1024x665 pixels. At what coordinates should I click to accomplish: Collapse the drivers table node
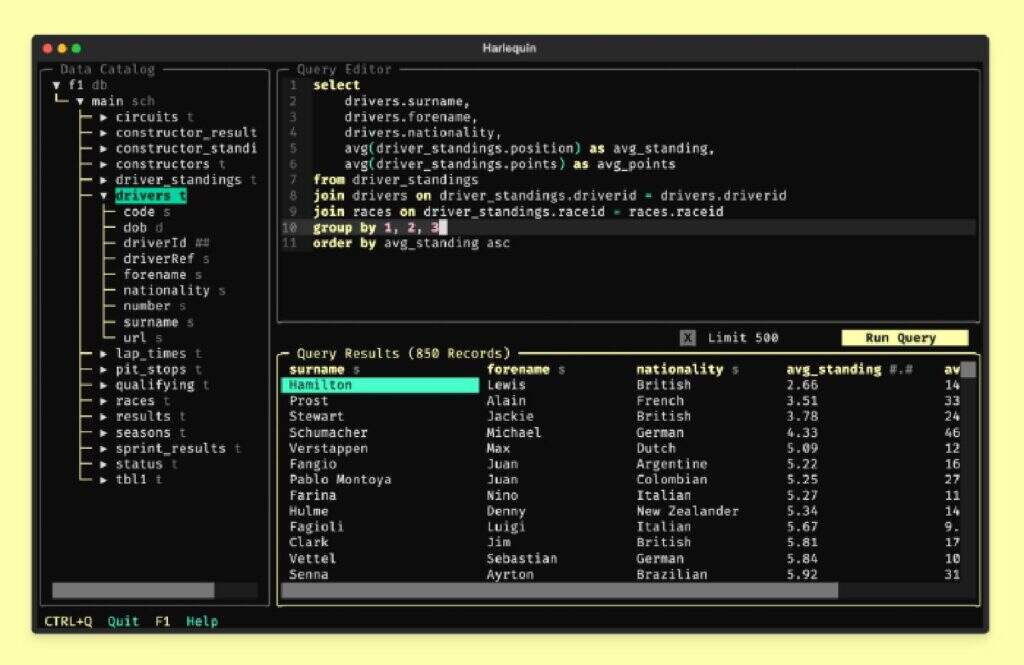point(104,196)
